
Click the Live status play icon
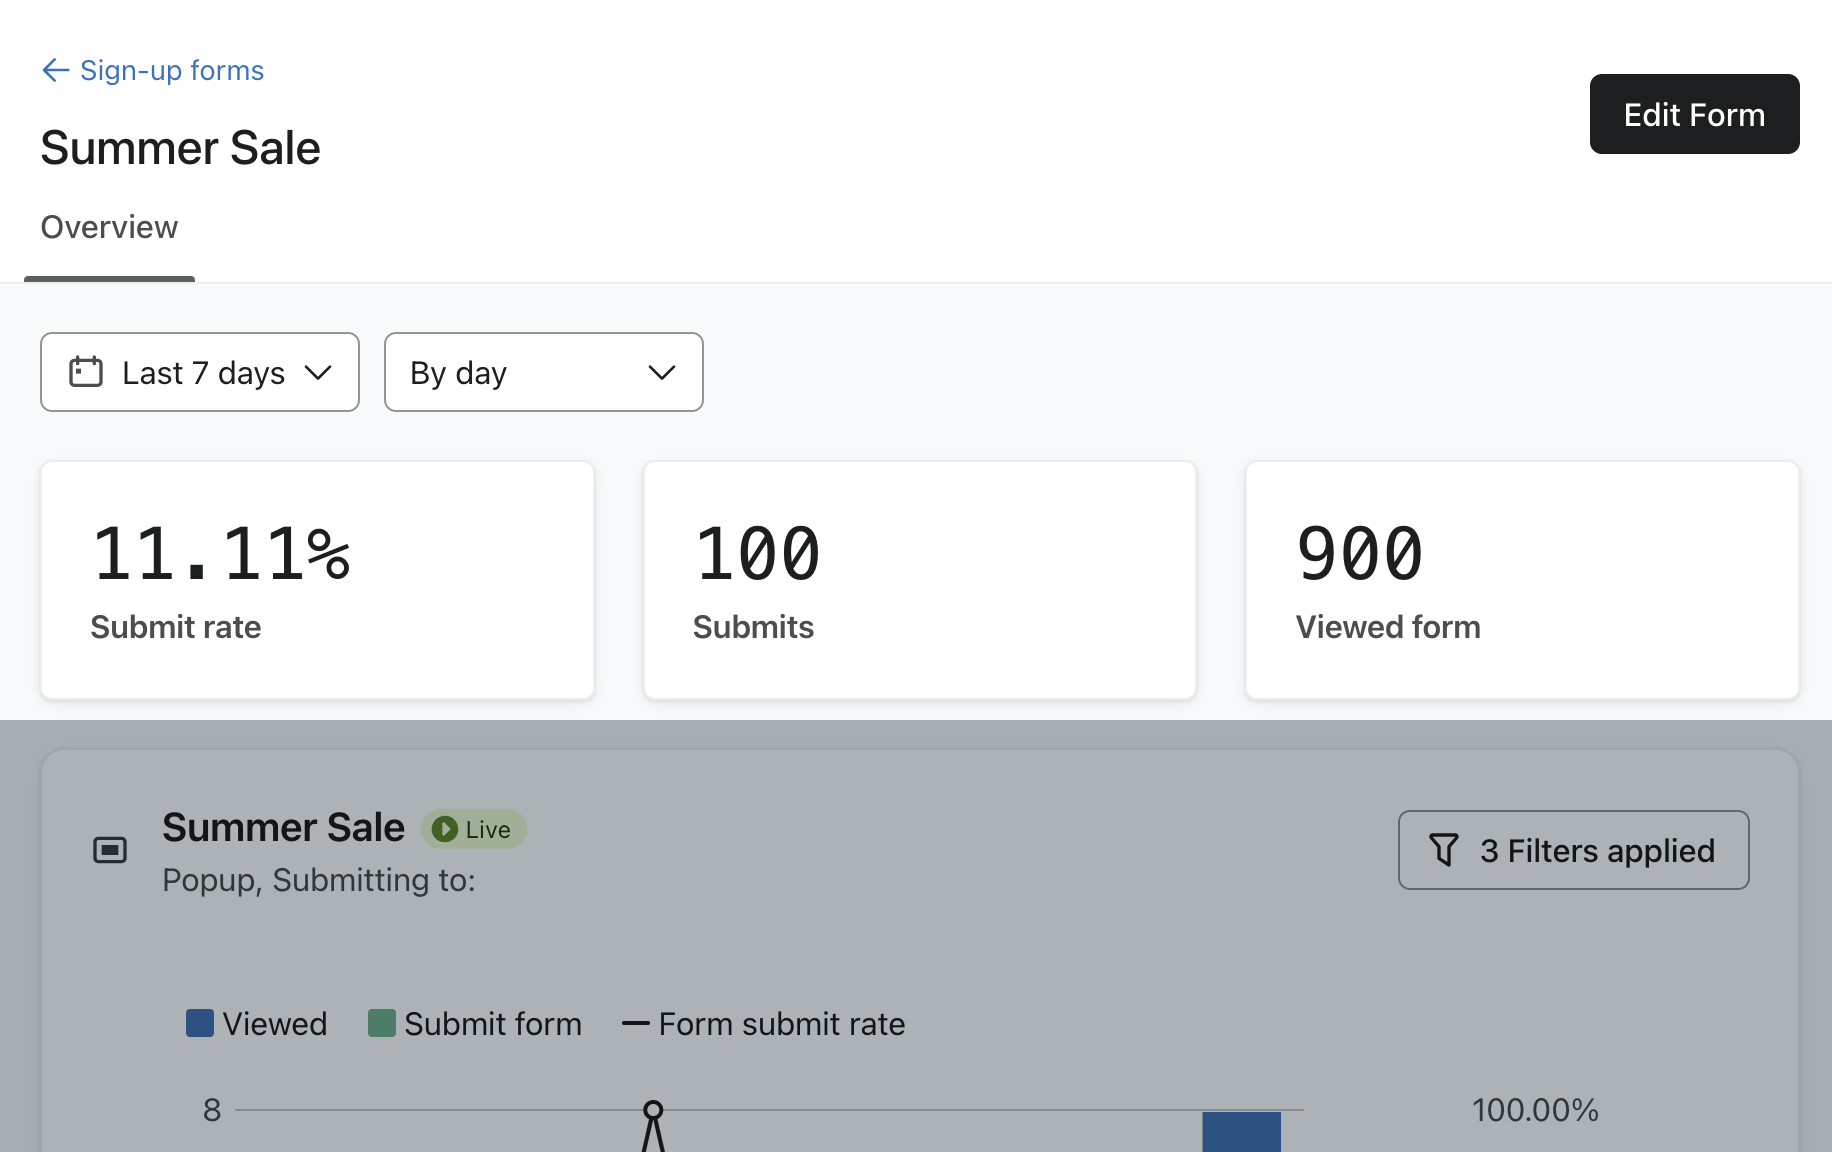[445, 829]
